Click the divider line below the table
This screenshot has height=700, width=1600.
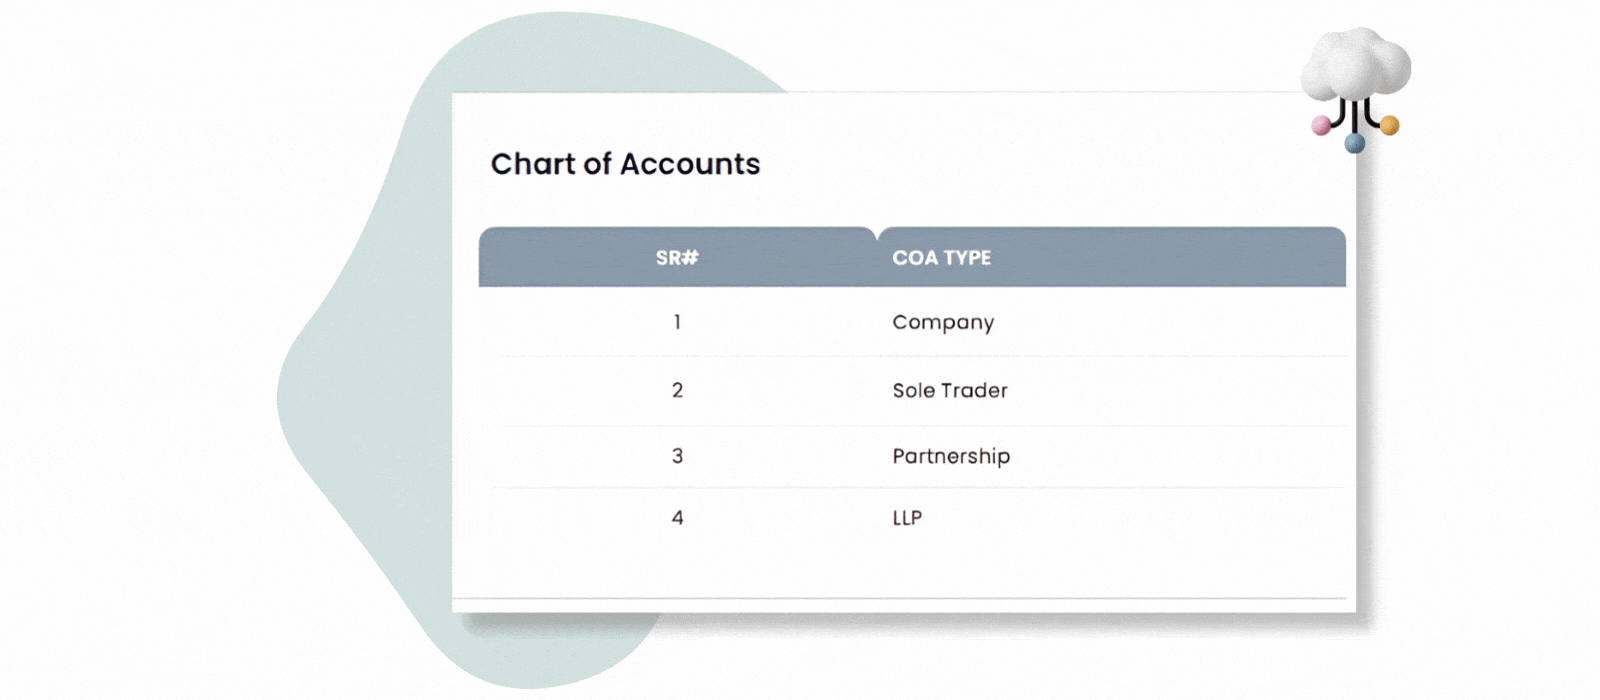coord(900,598)
